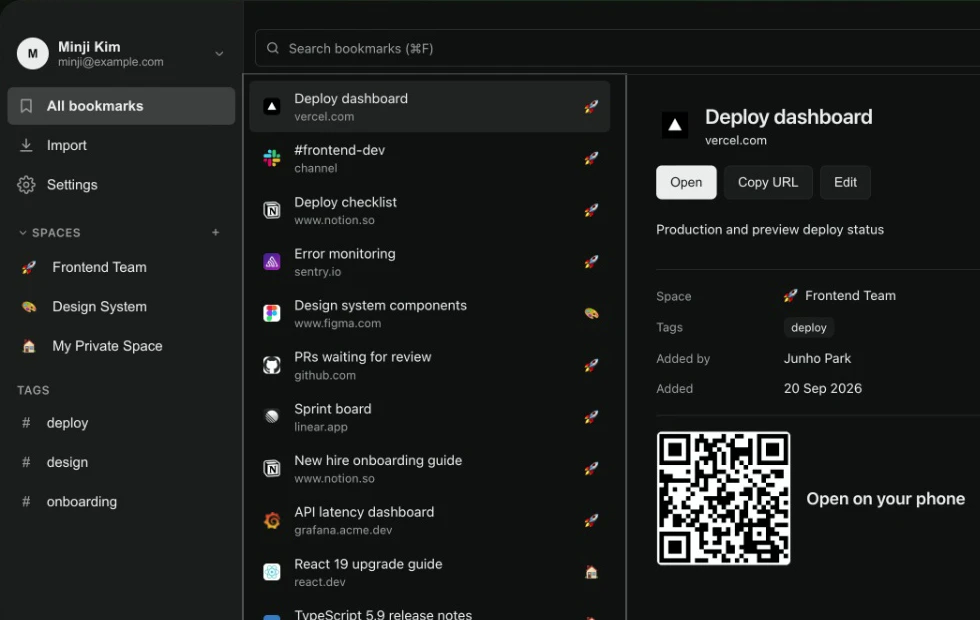Select the #frontend-dev bookmark
Viewport: 980px width, 620px height.
pos(429,158)
